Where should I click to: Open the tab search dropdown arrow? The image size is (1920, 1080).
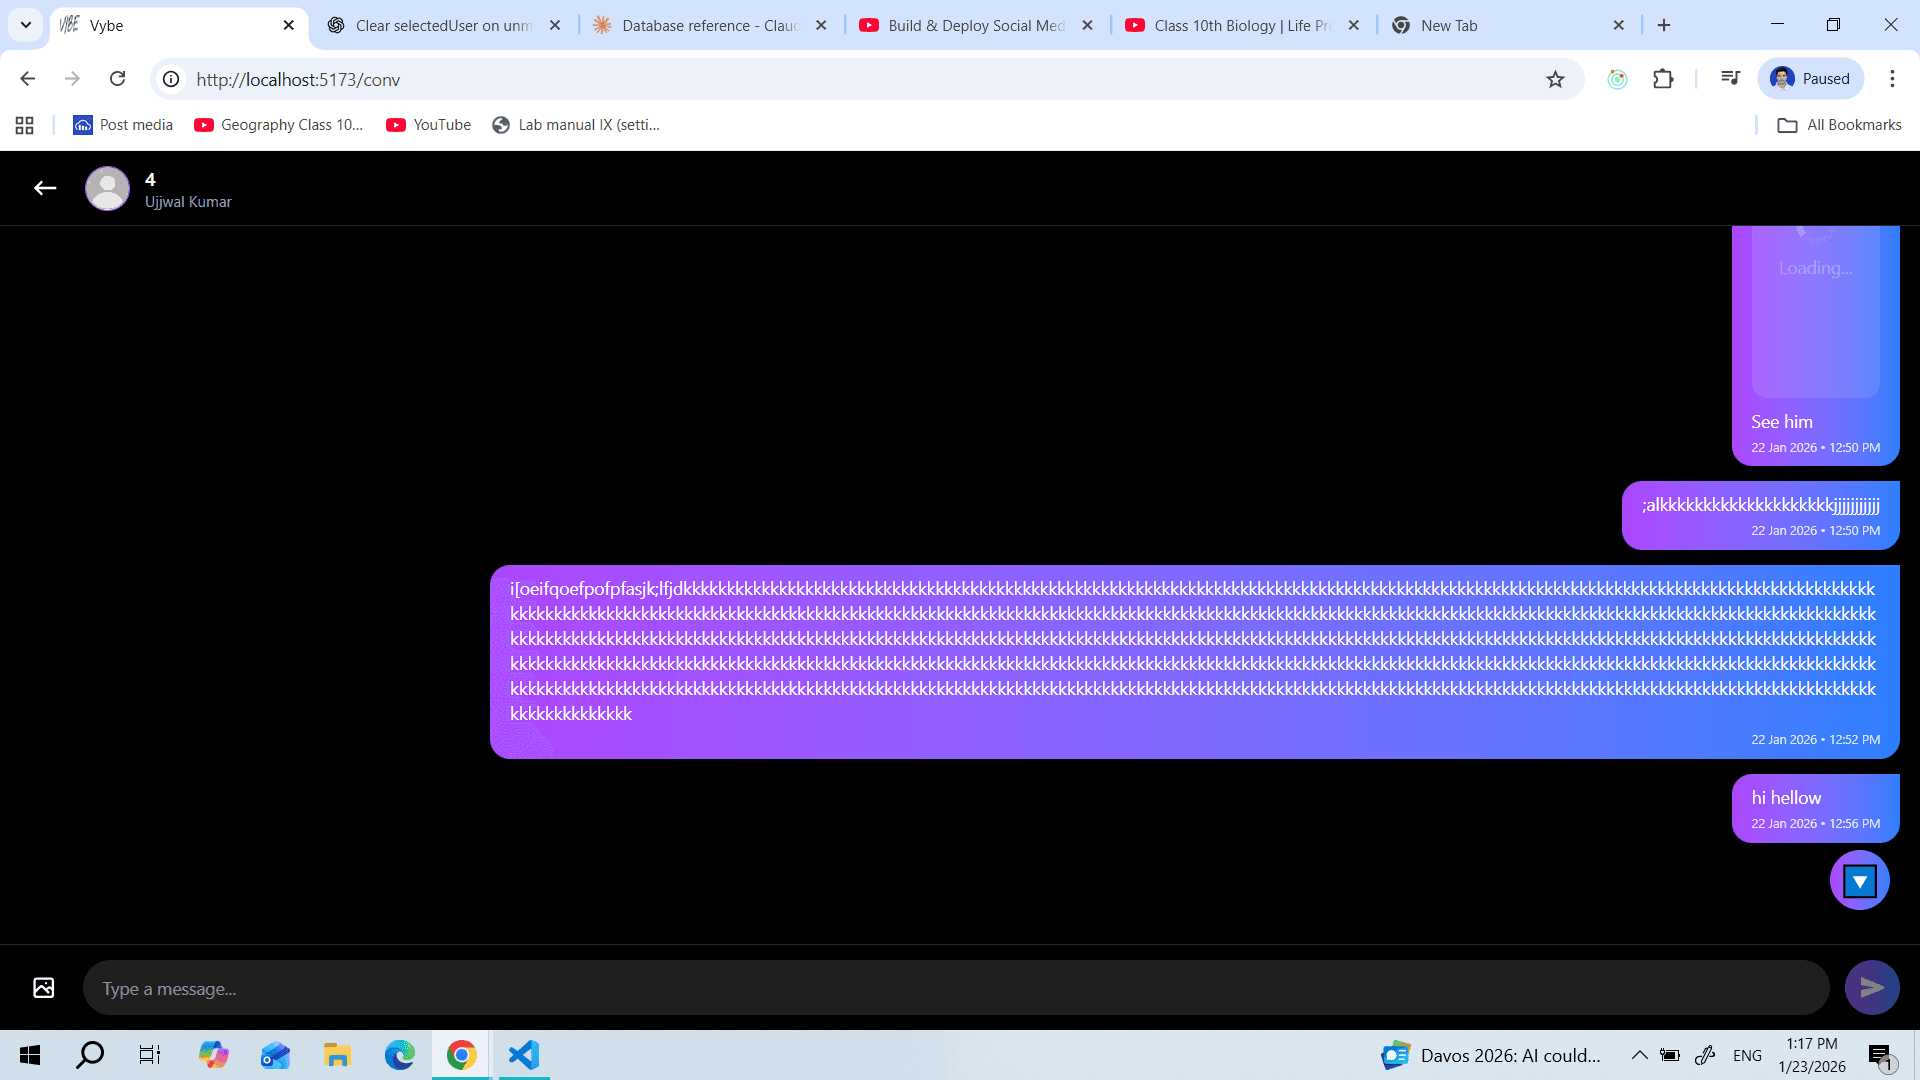pyautogui.click(x=25, y=25)
